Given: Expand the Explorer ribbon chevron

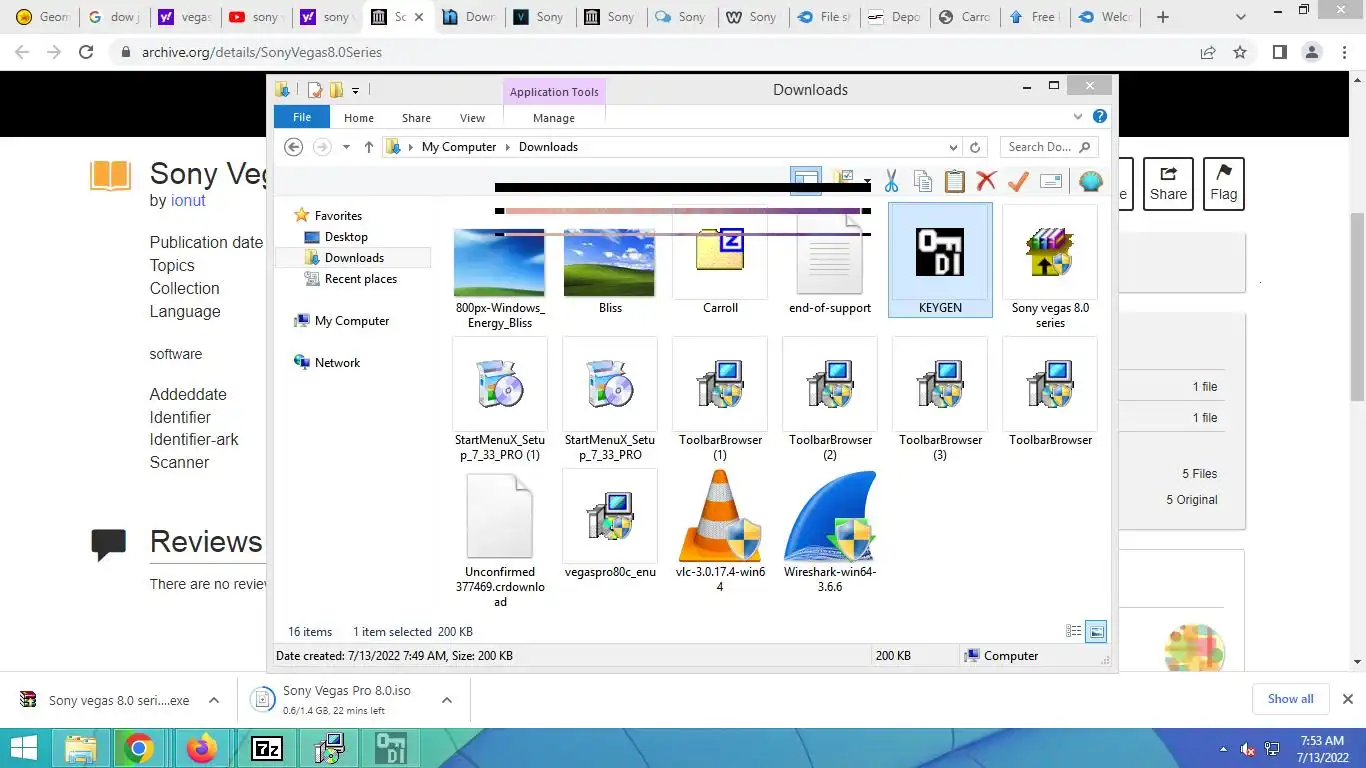Looking at the screenshot, I should tap(1078, 117).
